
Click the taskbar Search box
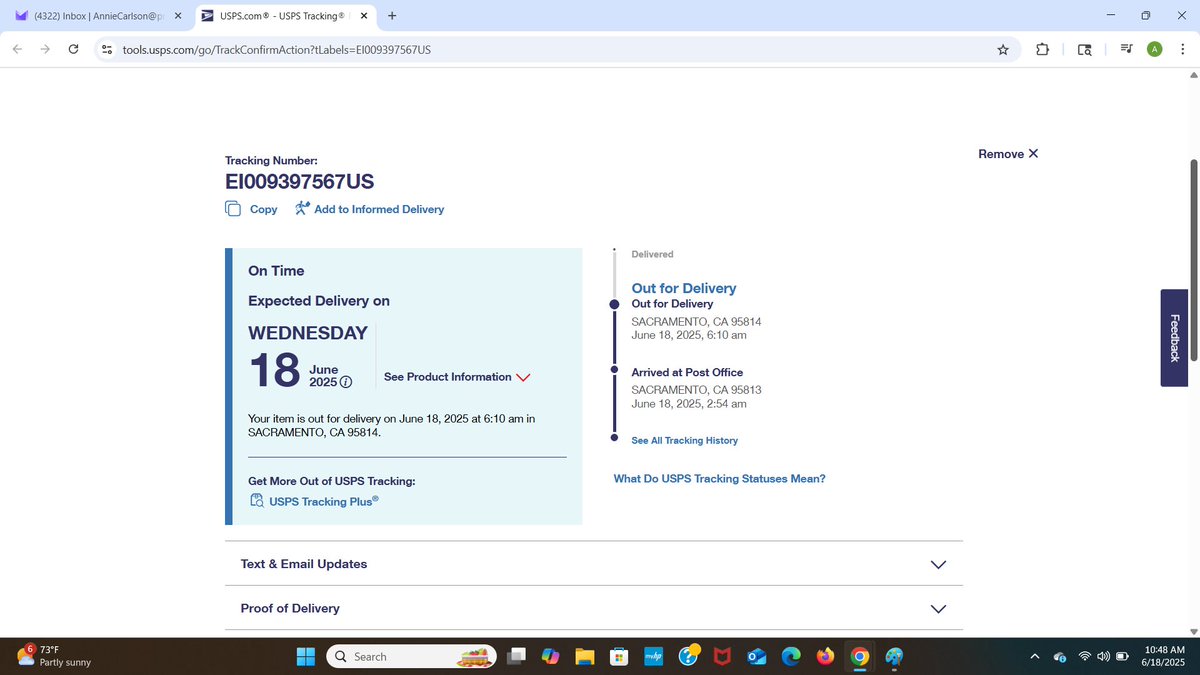[411, 657]
